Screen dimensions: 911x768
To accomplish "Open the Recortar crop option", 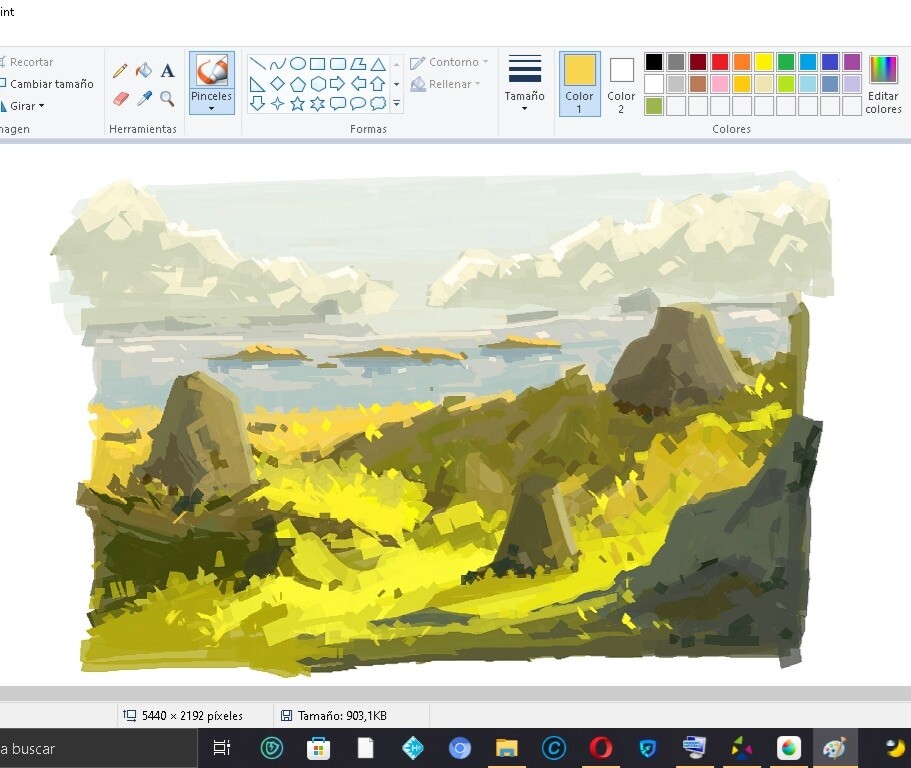I will (x=28, y=61).
